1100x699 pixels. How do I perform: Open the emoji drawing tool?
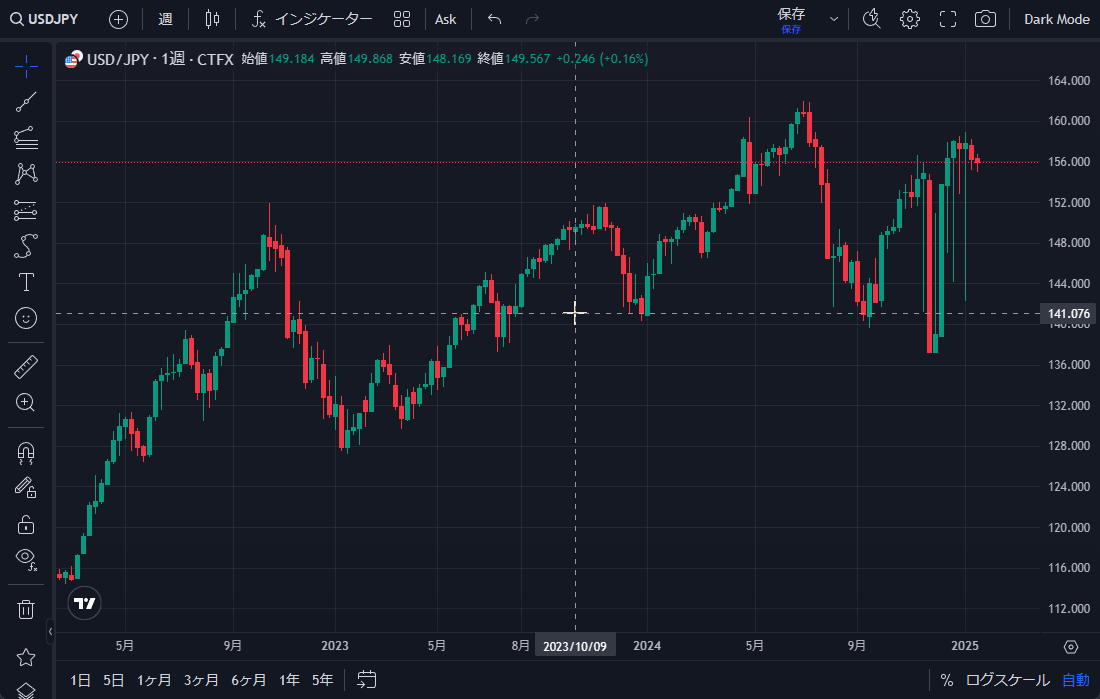[26, 318]
